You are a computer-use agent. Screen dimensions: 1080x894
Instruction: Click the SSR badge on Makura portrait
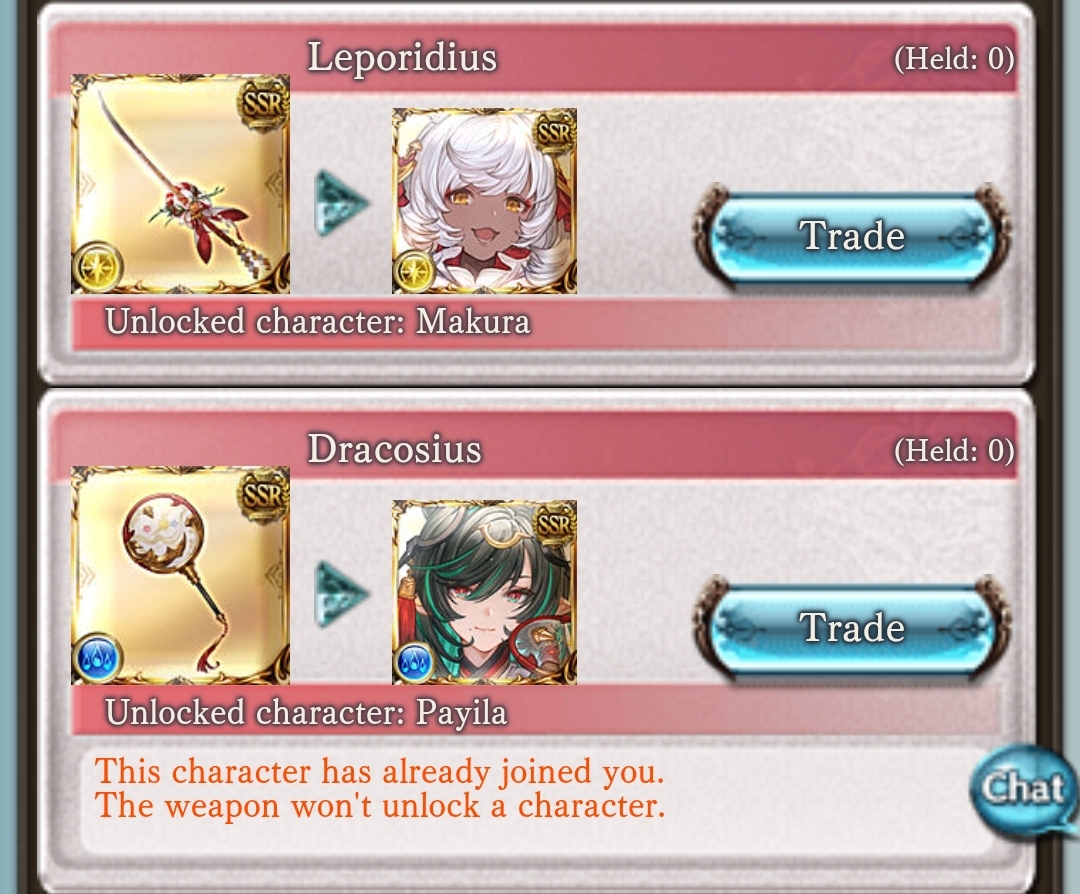coord(555,132)
